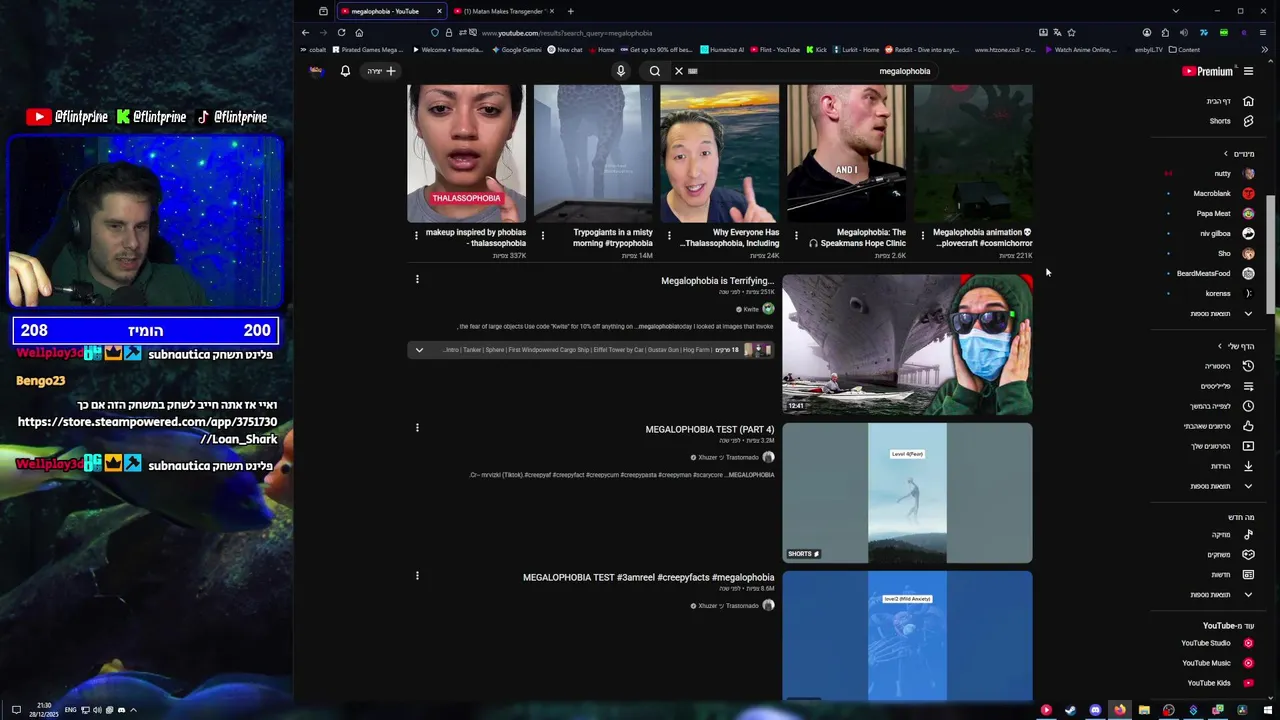Open Flint - YouTube bookmark
Image resolution: width=1280 pixels, height=720 pixels.
tap(775, 49)
